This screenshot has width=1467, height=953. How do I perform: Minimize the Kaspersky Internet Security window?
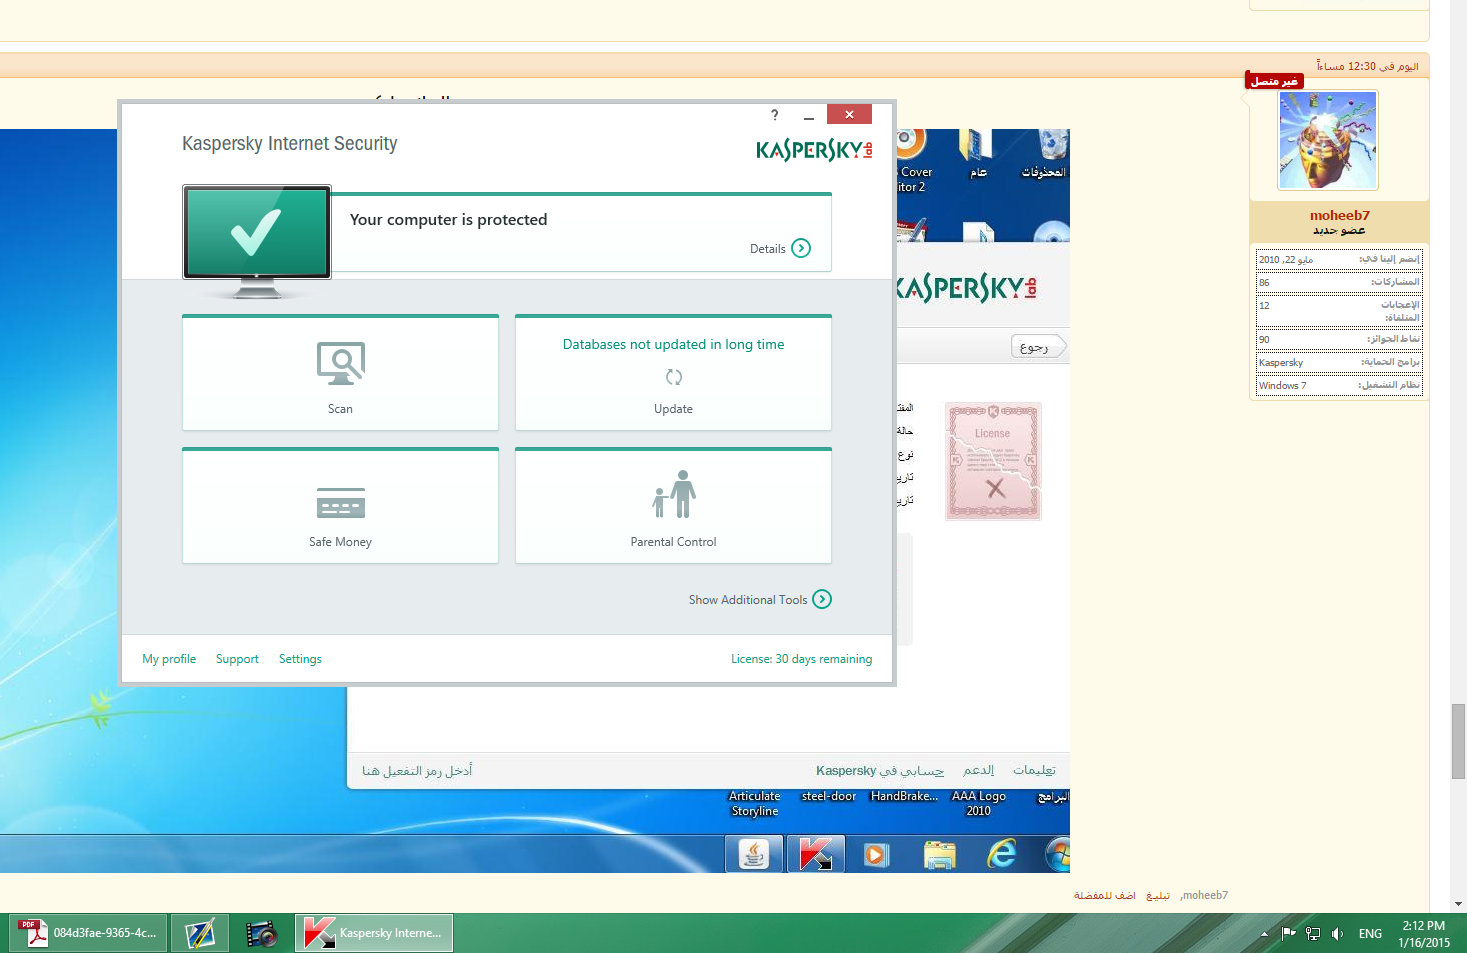808,115
